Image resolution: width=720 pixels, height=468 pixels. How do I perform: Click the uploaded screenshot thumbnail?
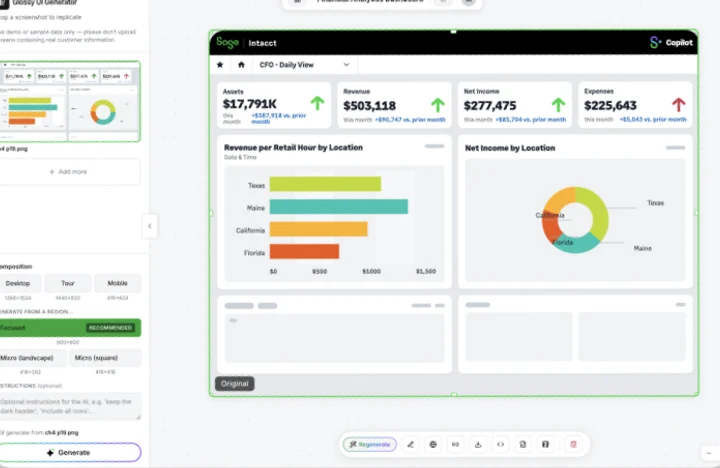[x=70, y=101]
